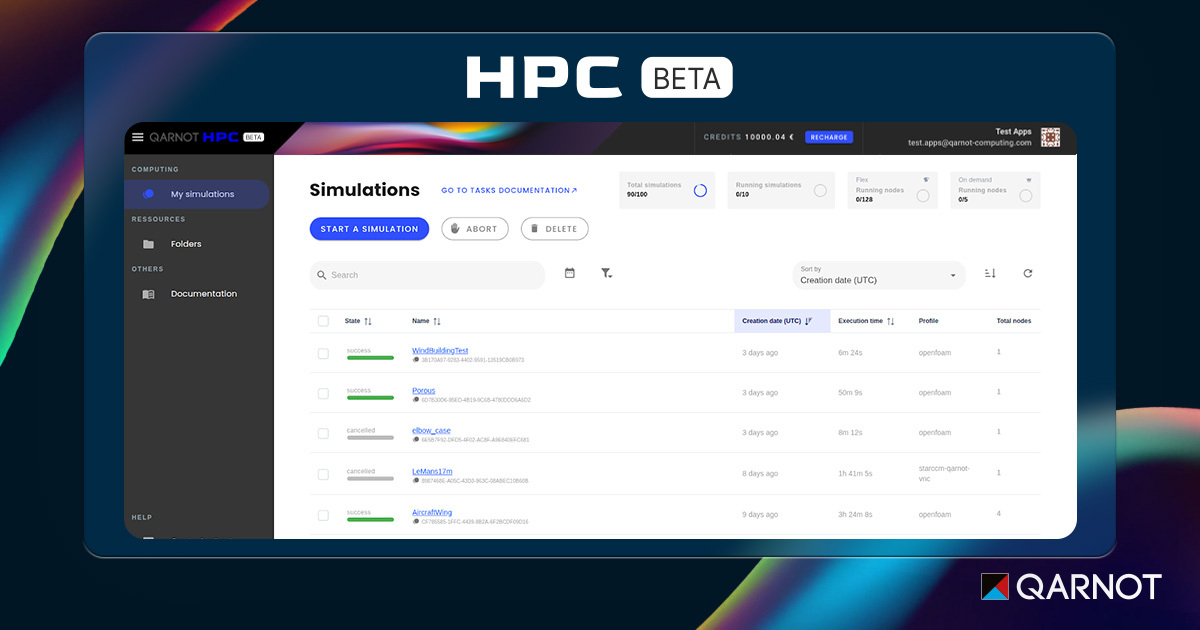
Task: Click the 8 days ago creation date
Action: coord(760,473)
